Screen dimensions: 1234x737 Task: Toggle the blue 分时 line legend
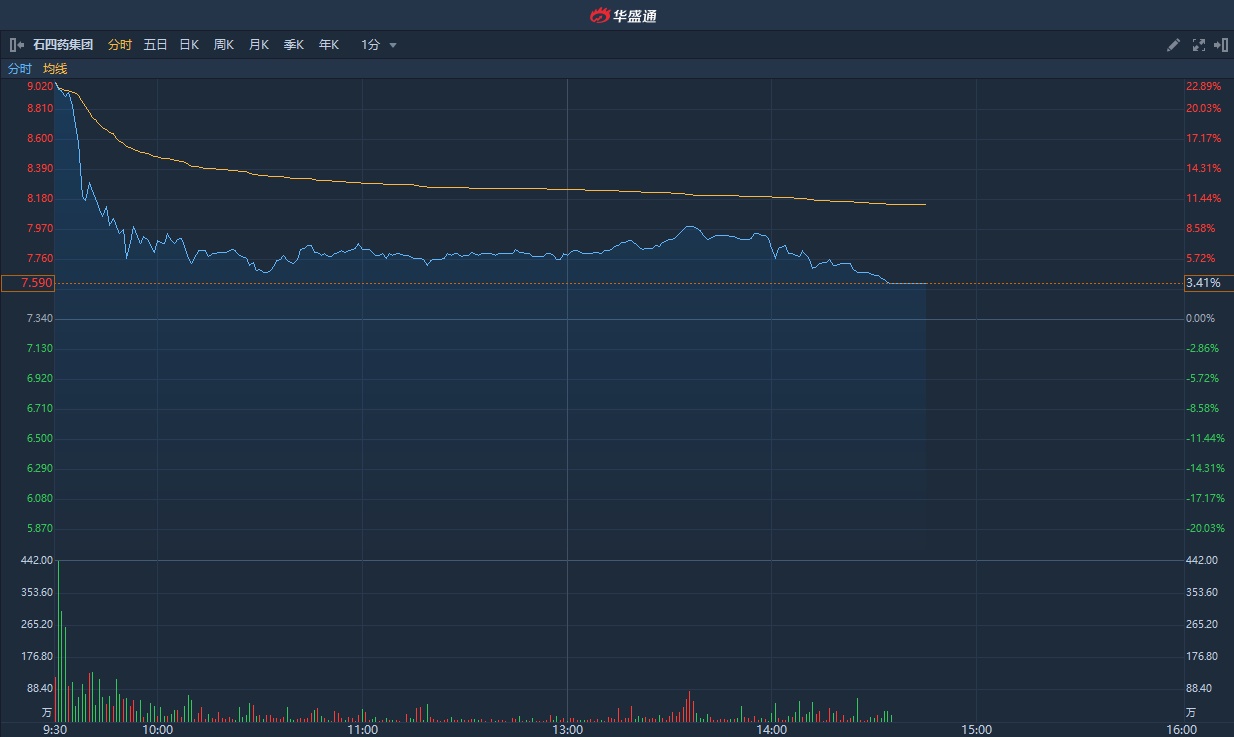click(20, 69)
